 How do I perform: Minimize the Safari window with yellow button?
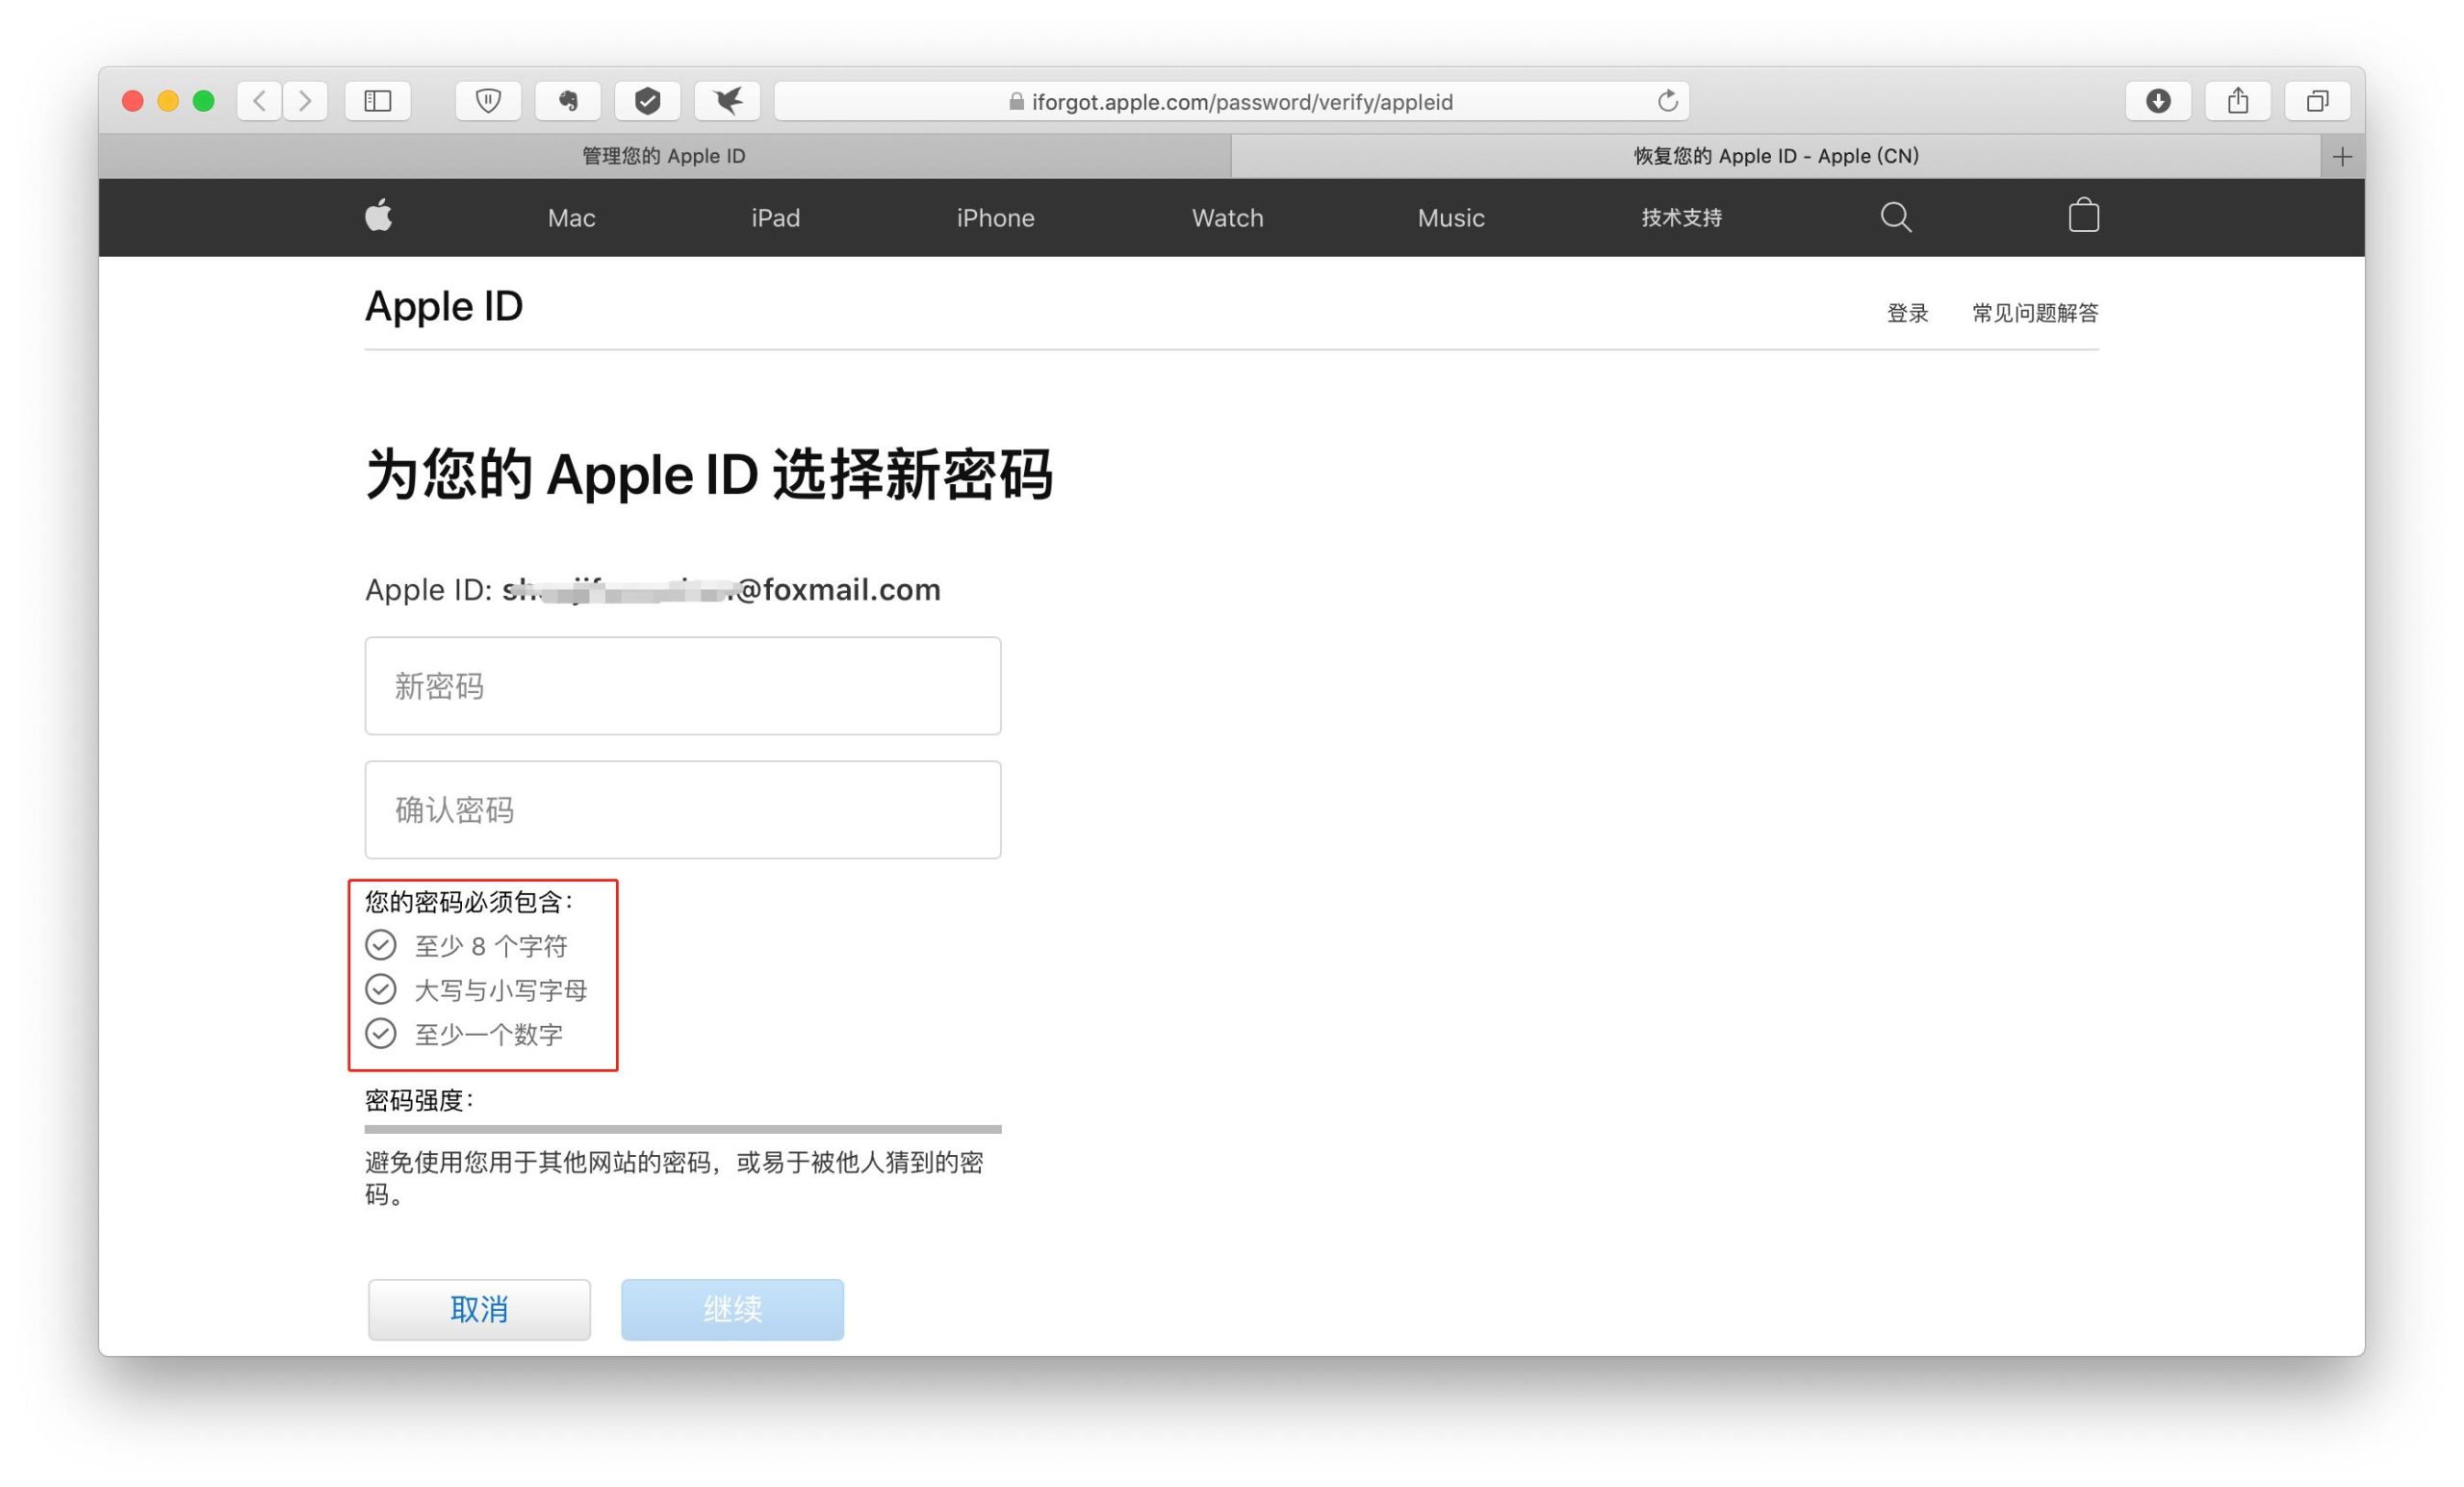[168, 101]
